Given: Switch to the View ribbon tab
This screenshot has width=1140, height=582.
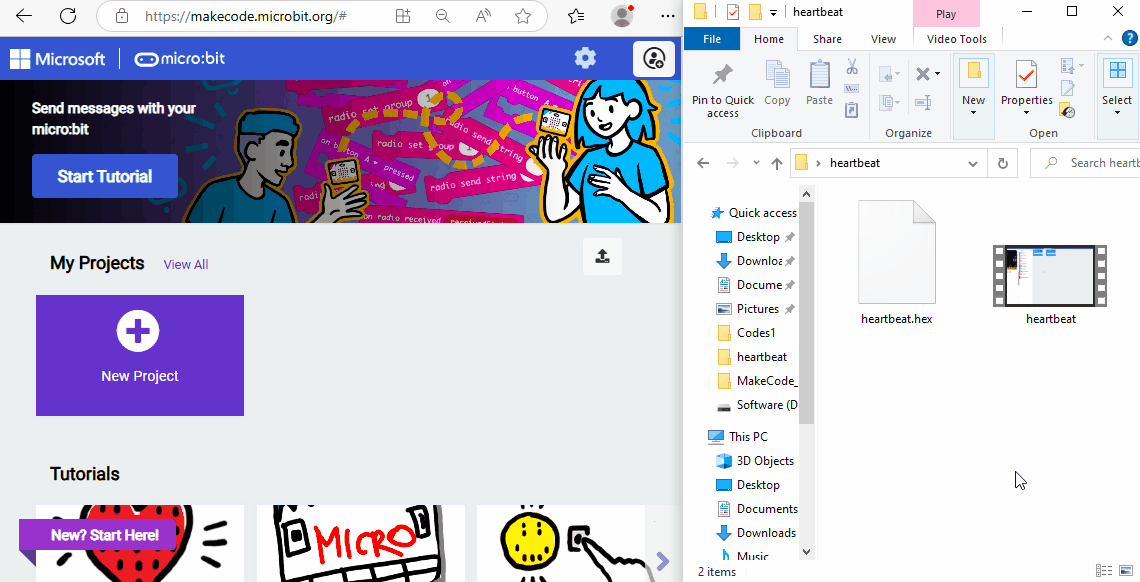Looking at the screenshot, I should 883,39.
